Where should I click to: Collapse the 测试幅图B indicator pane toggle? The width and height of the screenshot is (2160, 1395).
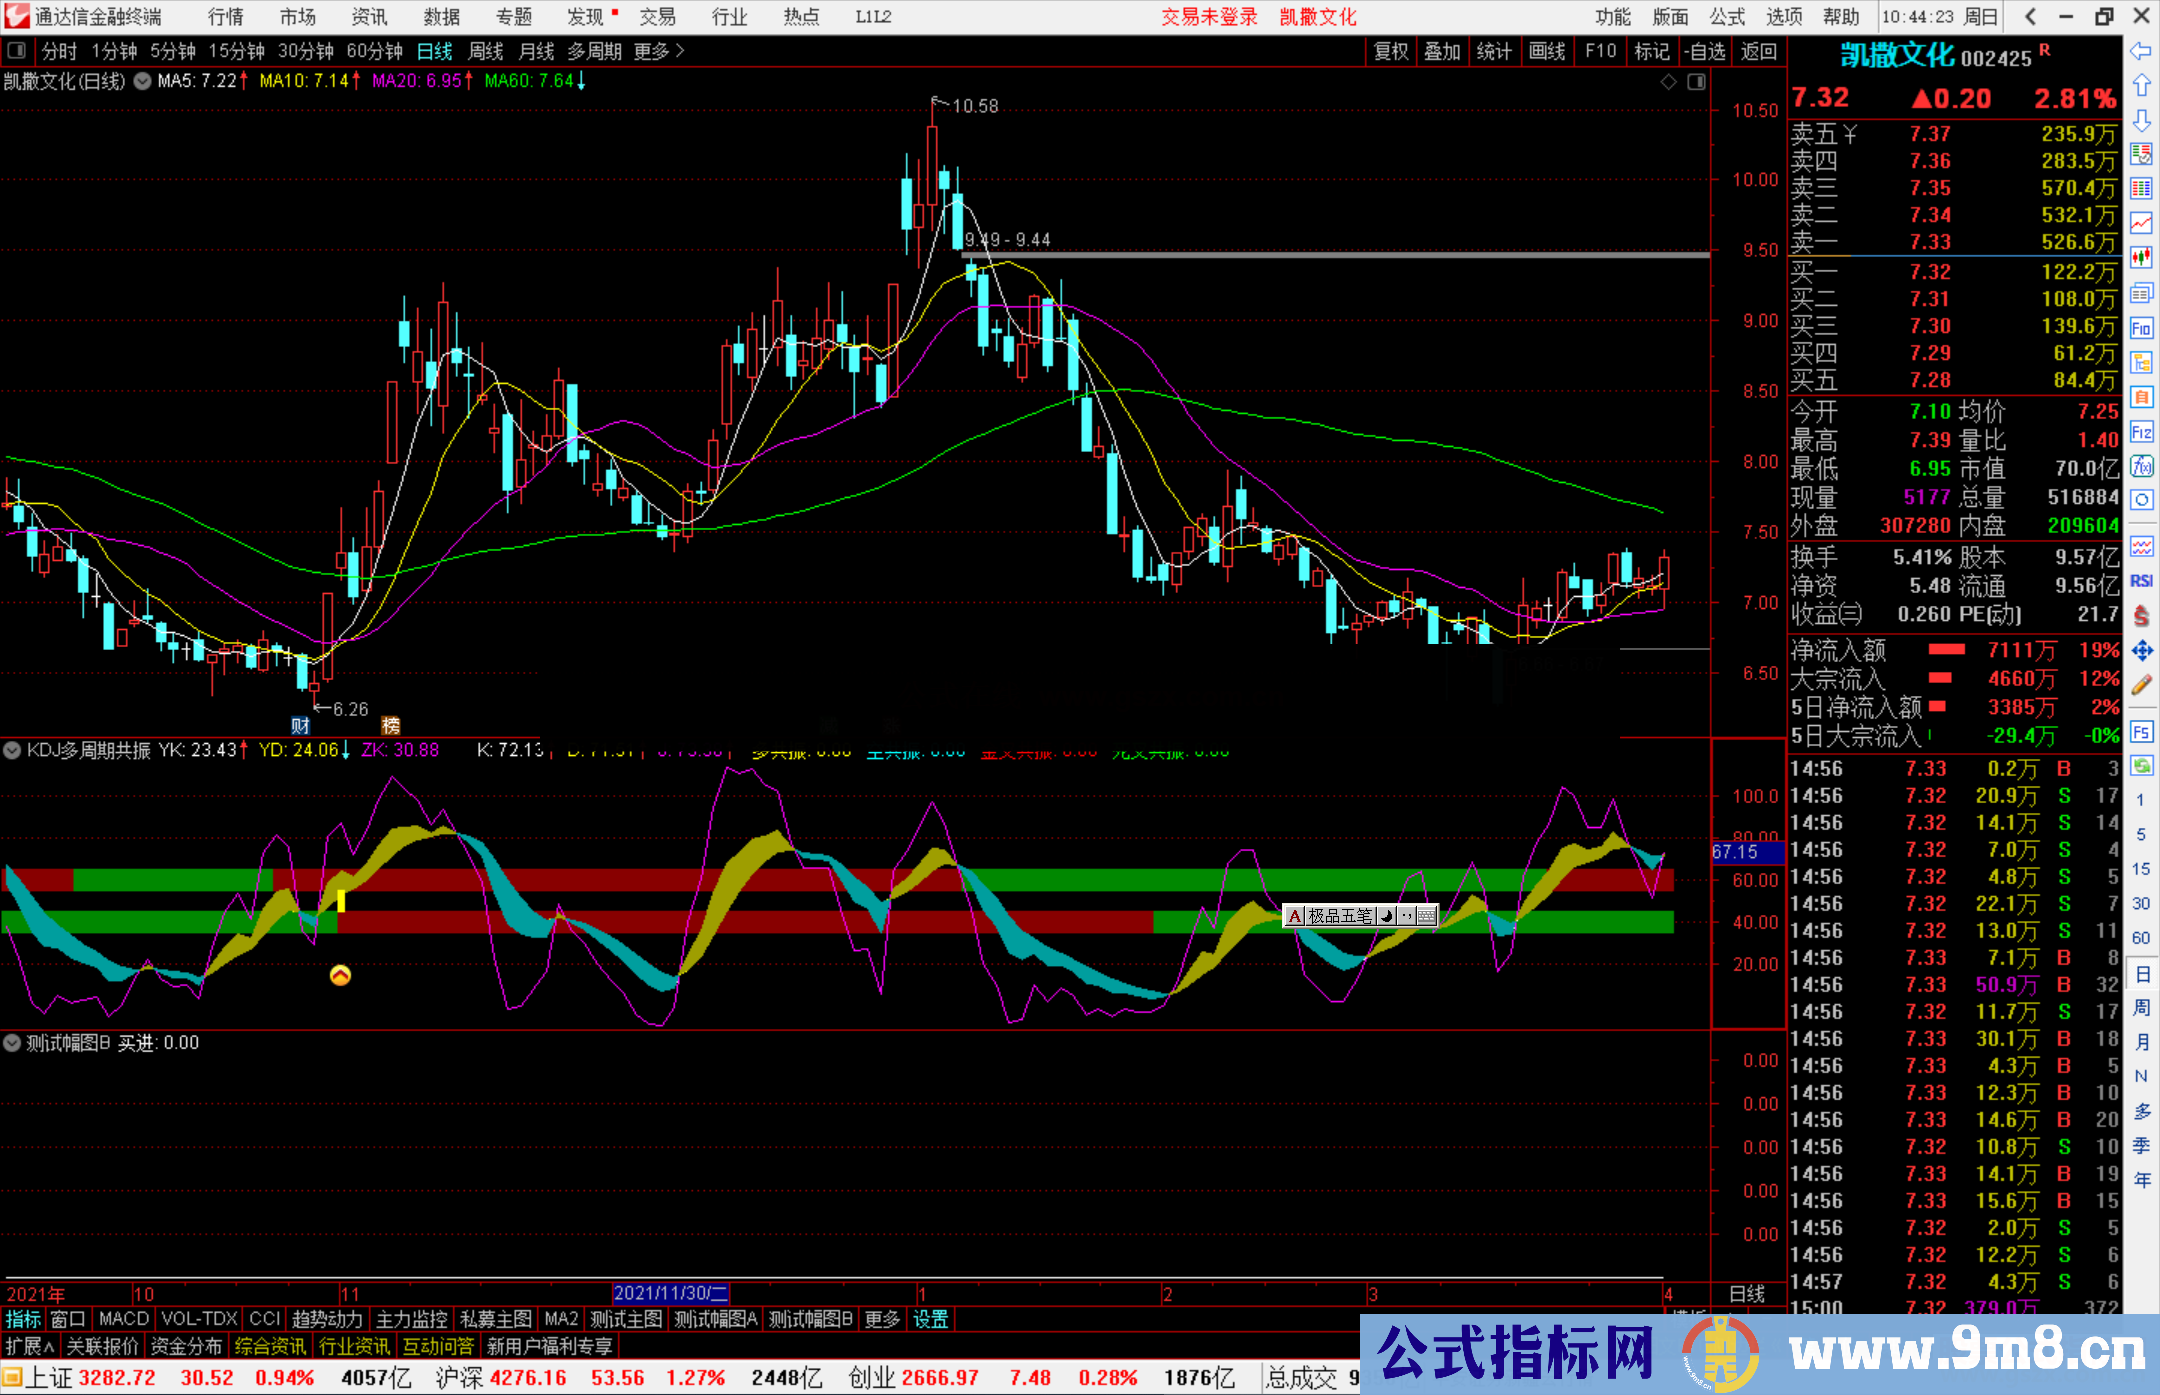12,1043
